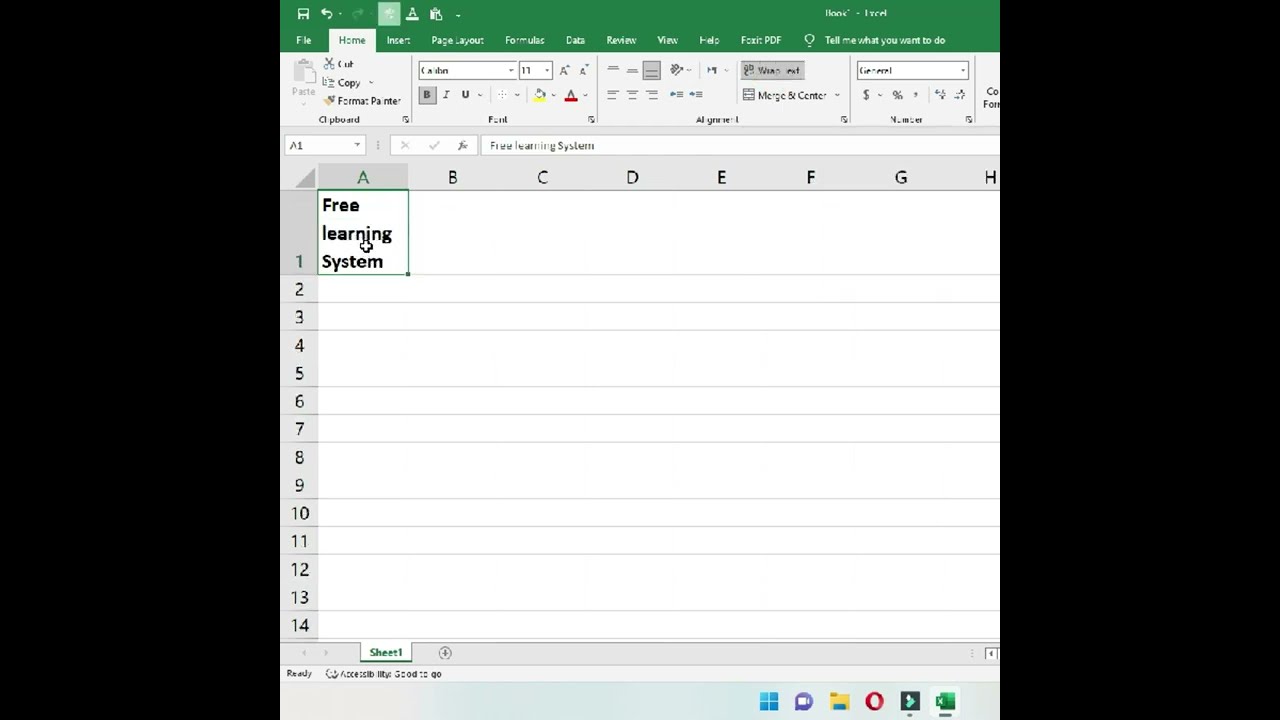Open the font name dropdown

[x=511, y=70]
